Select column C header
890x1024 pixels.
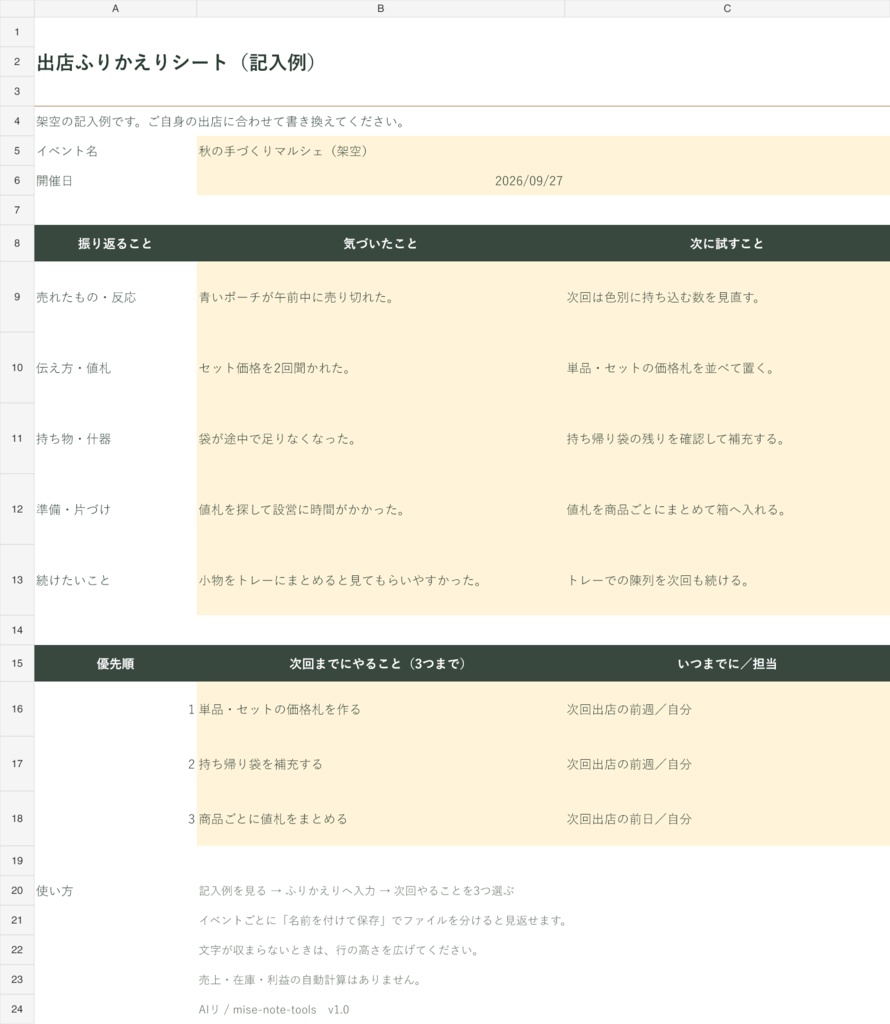click(727, 8)
